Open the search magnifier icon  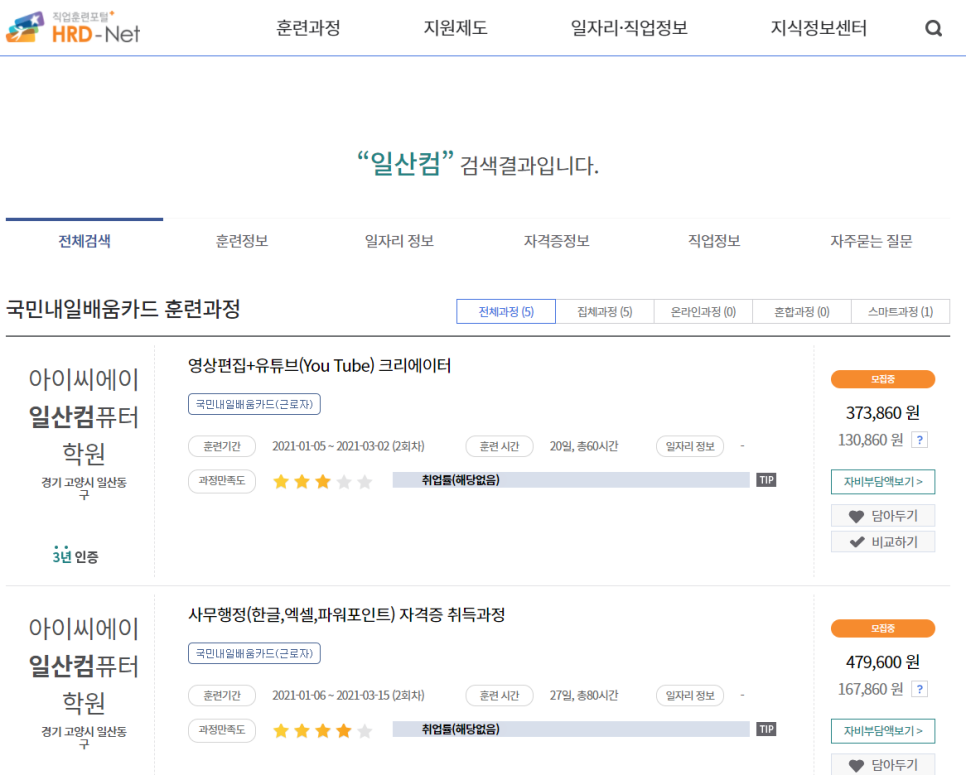933,28
